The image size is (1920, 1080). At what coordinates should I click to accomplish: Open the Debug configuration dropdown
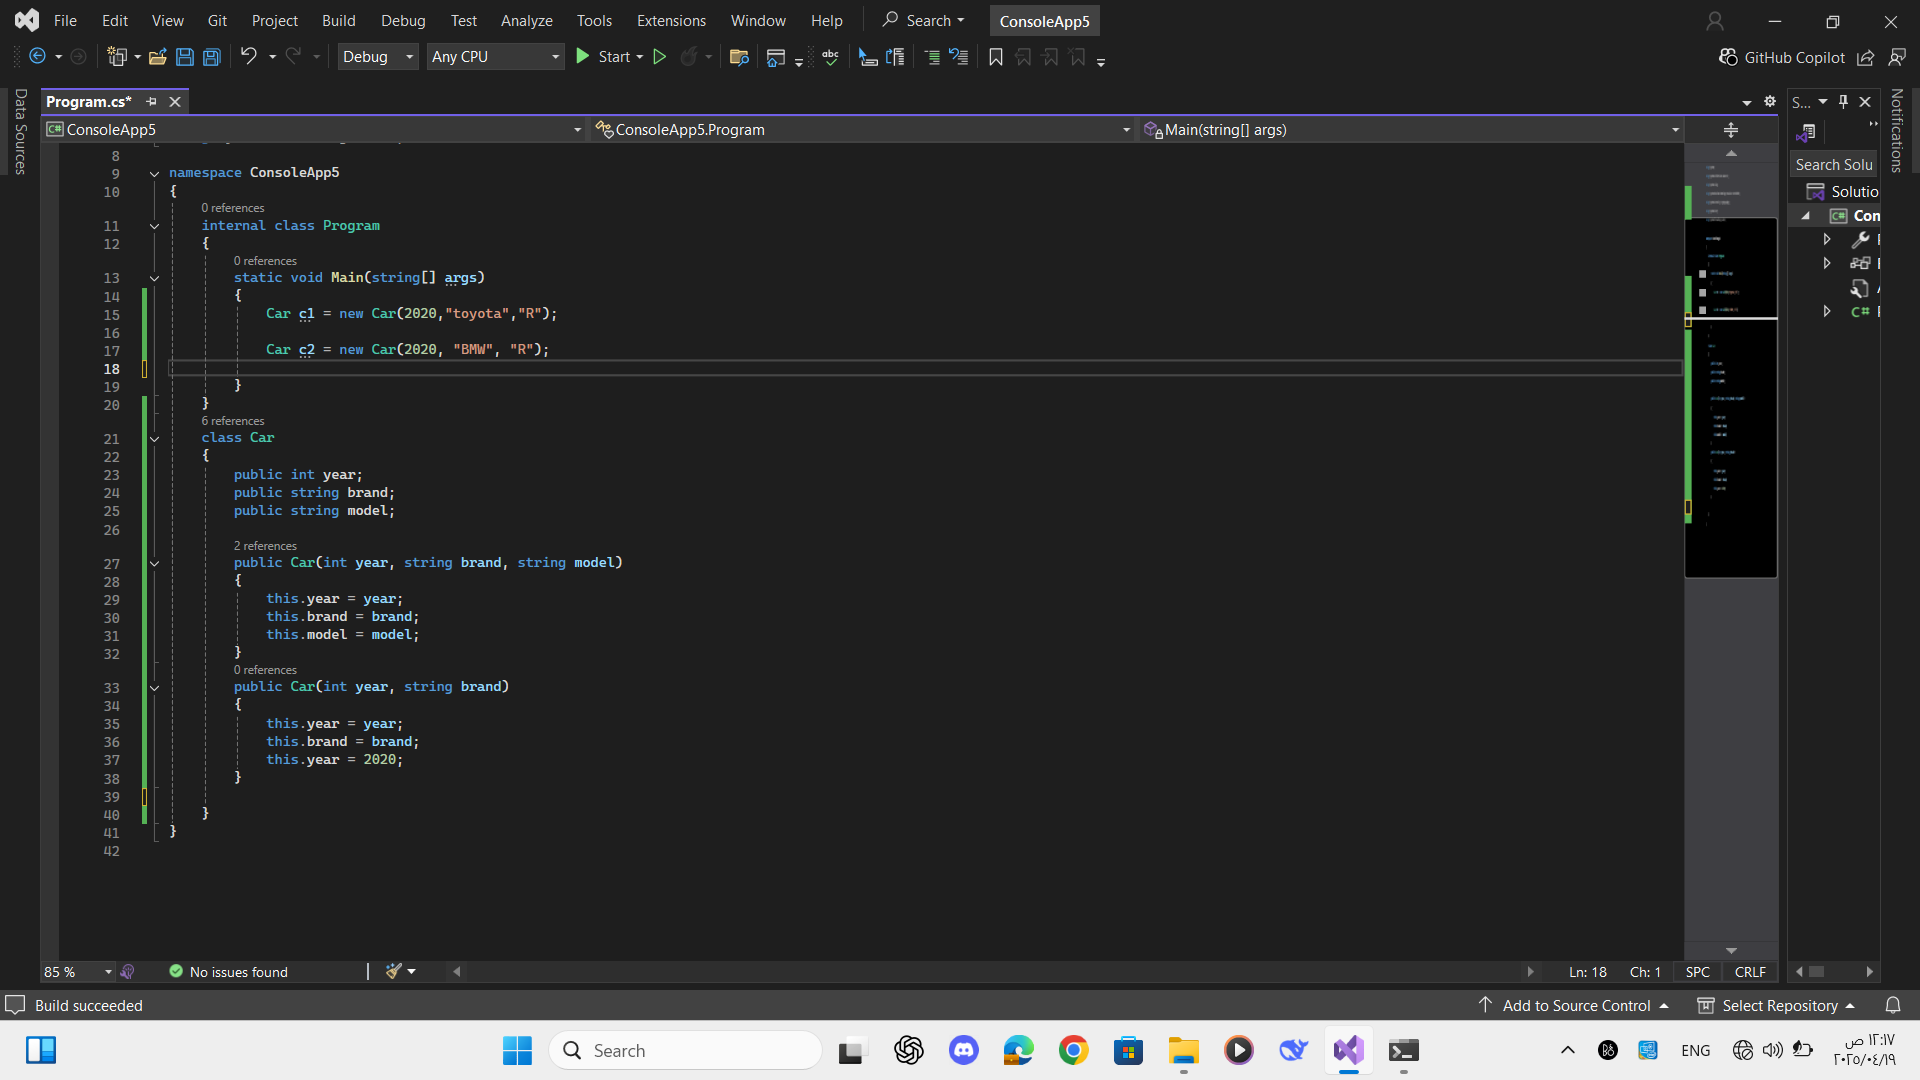(x=378, y=57)
